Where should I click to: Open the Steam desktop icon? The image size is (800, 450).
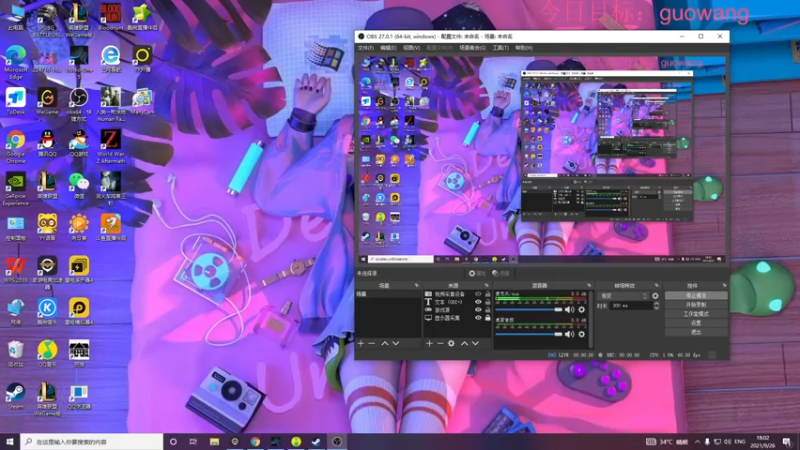pos(16,396)
